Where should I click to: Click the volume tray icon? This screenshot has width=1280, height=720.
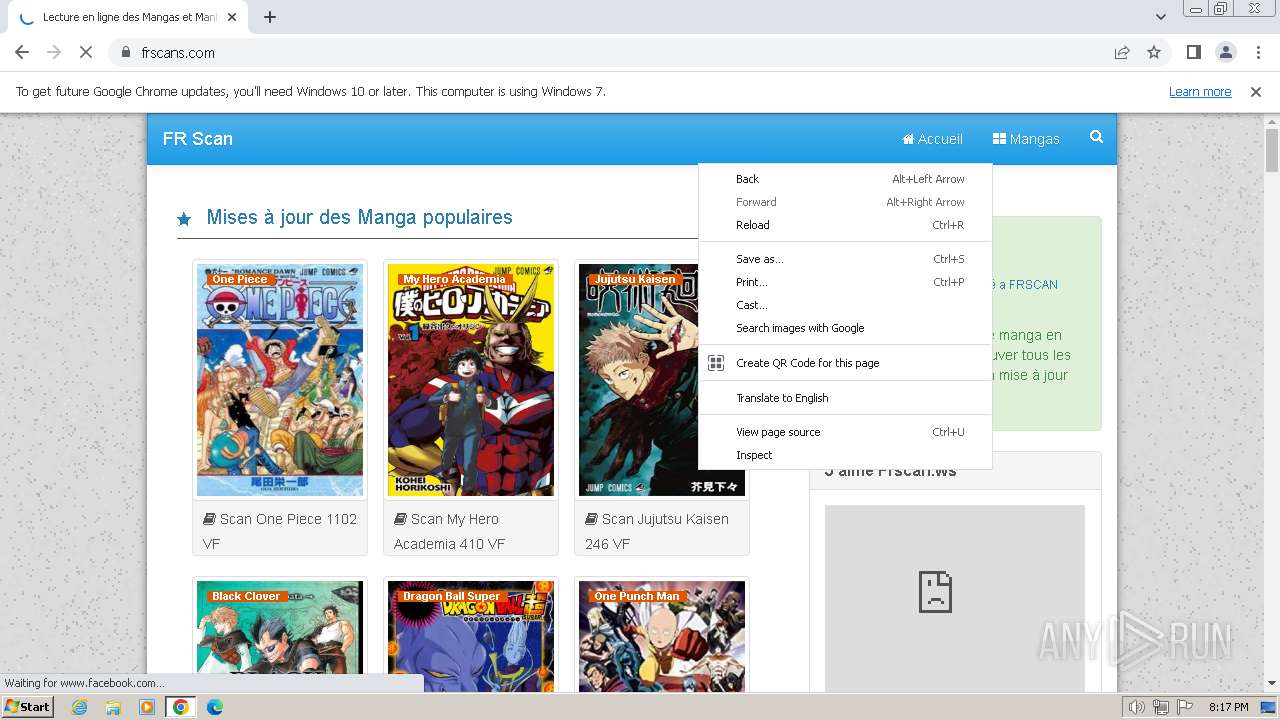(x=1136, y=707)
